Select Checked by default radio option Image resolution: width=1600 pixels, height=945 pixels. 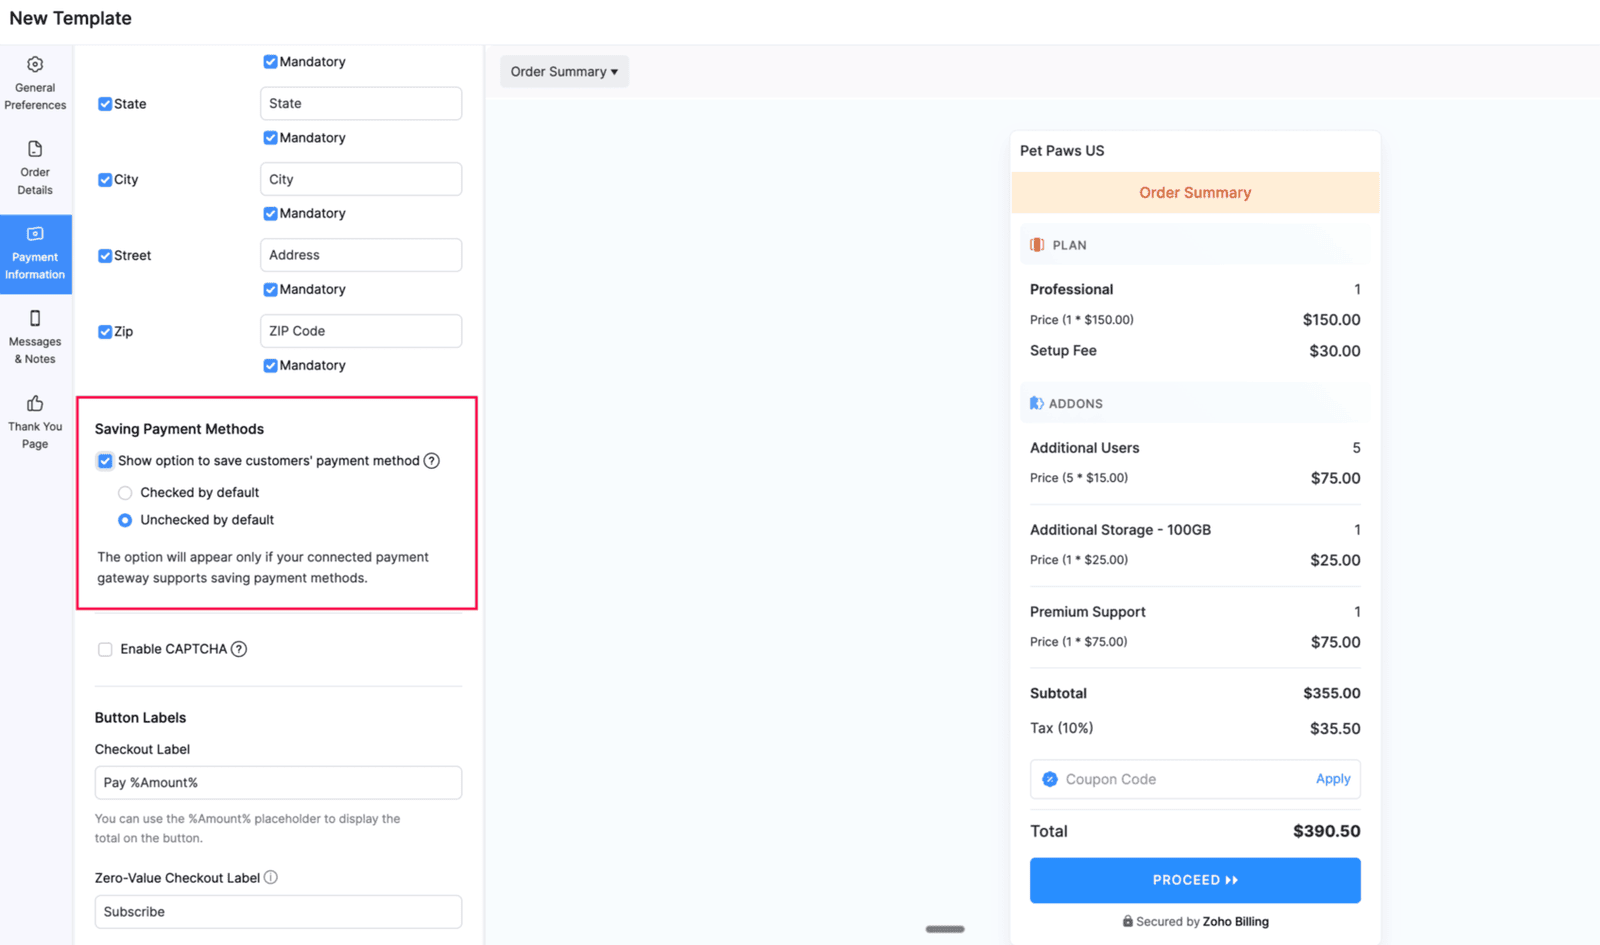click(125, 493)
